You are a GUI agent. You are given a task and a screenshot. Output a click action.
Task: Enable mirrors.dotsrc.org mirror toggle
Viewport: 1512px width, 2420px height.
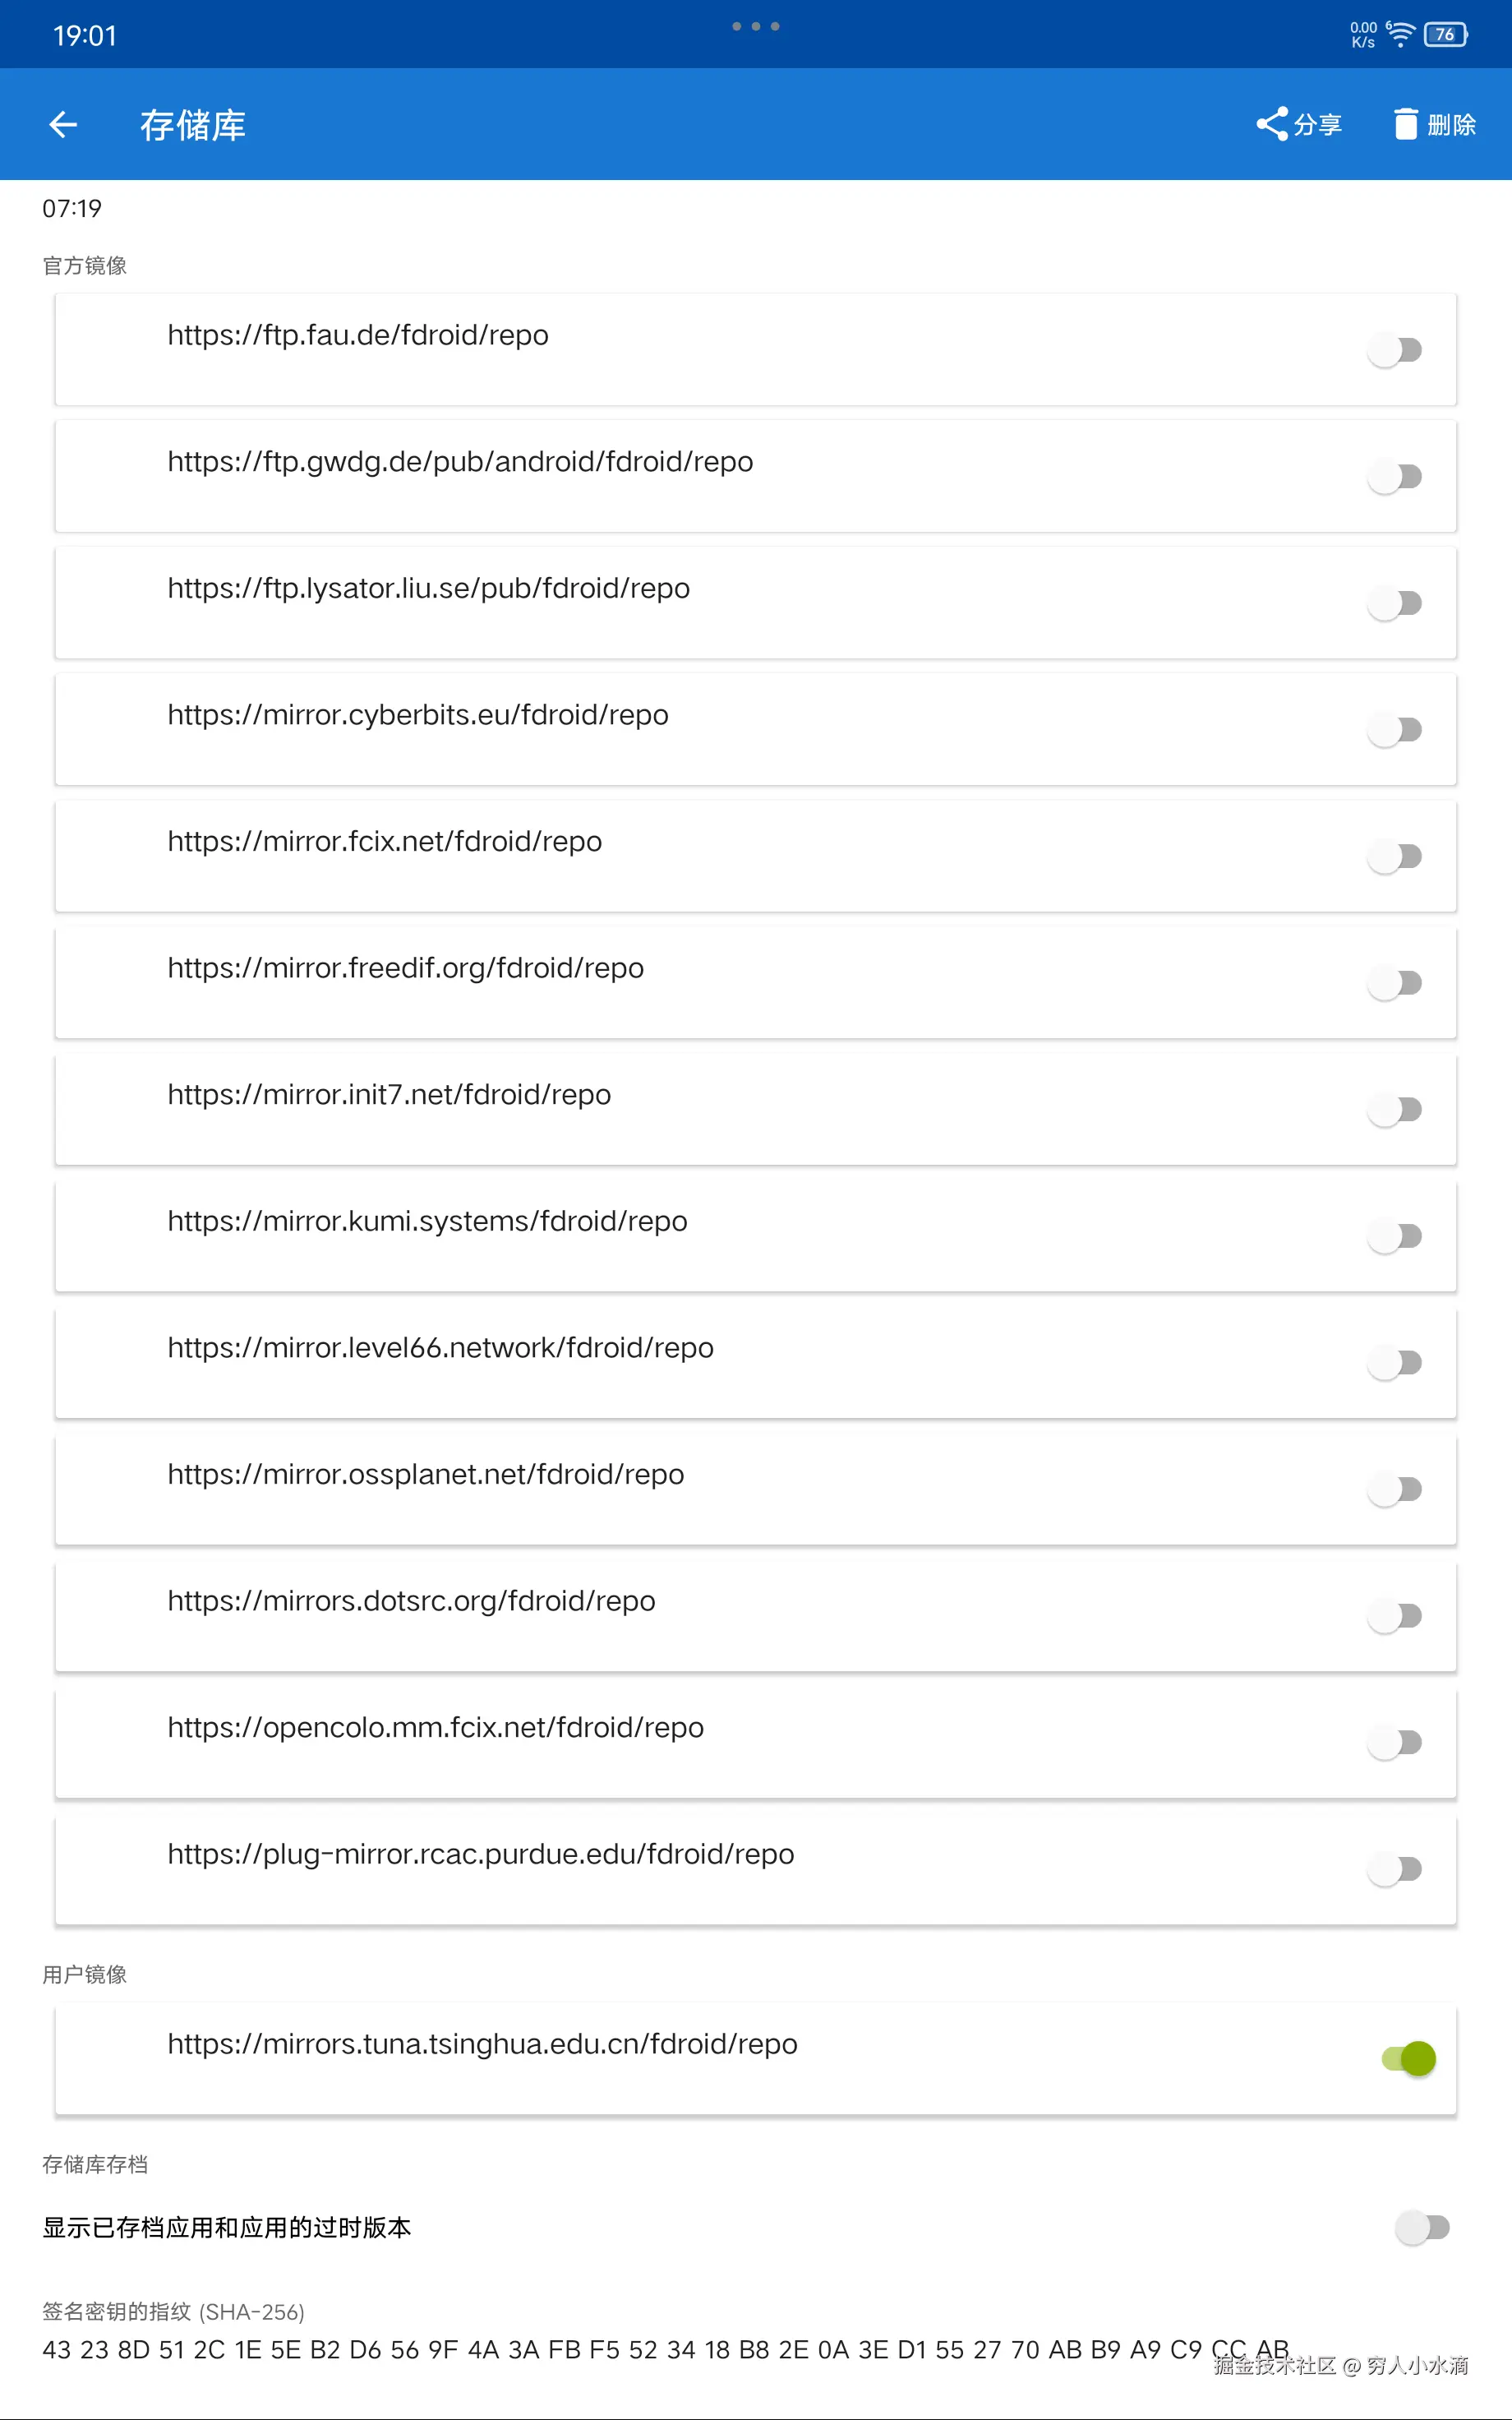coord(1395,1616)
